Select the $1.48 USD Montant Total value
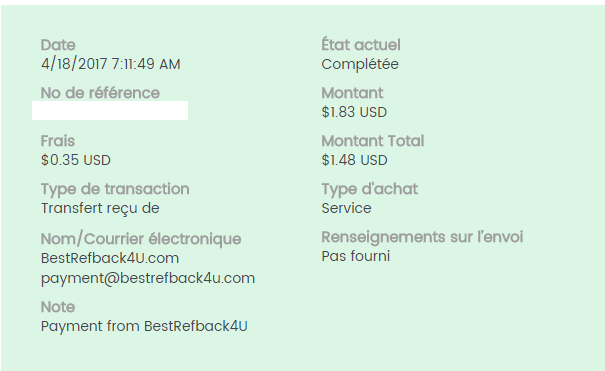Viewport: 605px width, 371px height. [x=354, y=160]
